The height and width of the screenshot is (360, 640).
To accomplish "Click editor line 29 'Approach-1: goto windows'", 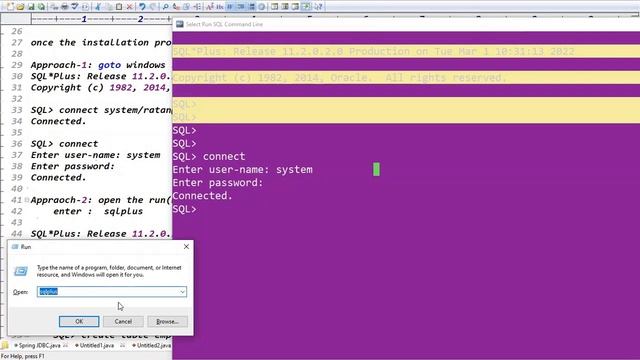I will [98, 65].
